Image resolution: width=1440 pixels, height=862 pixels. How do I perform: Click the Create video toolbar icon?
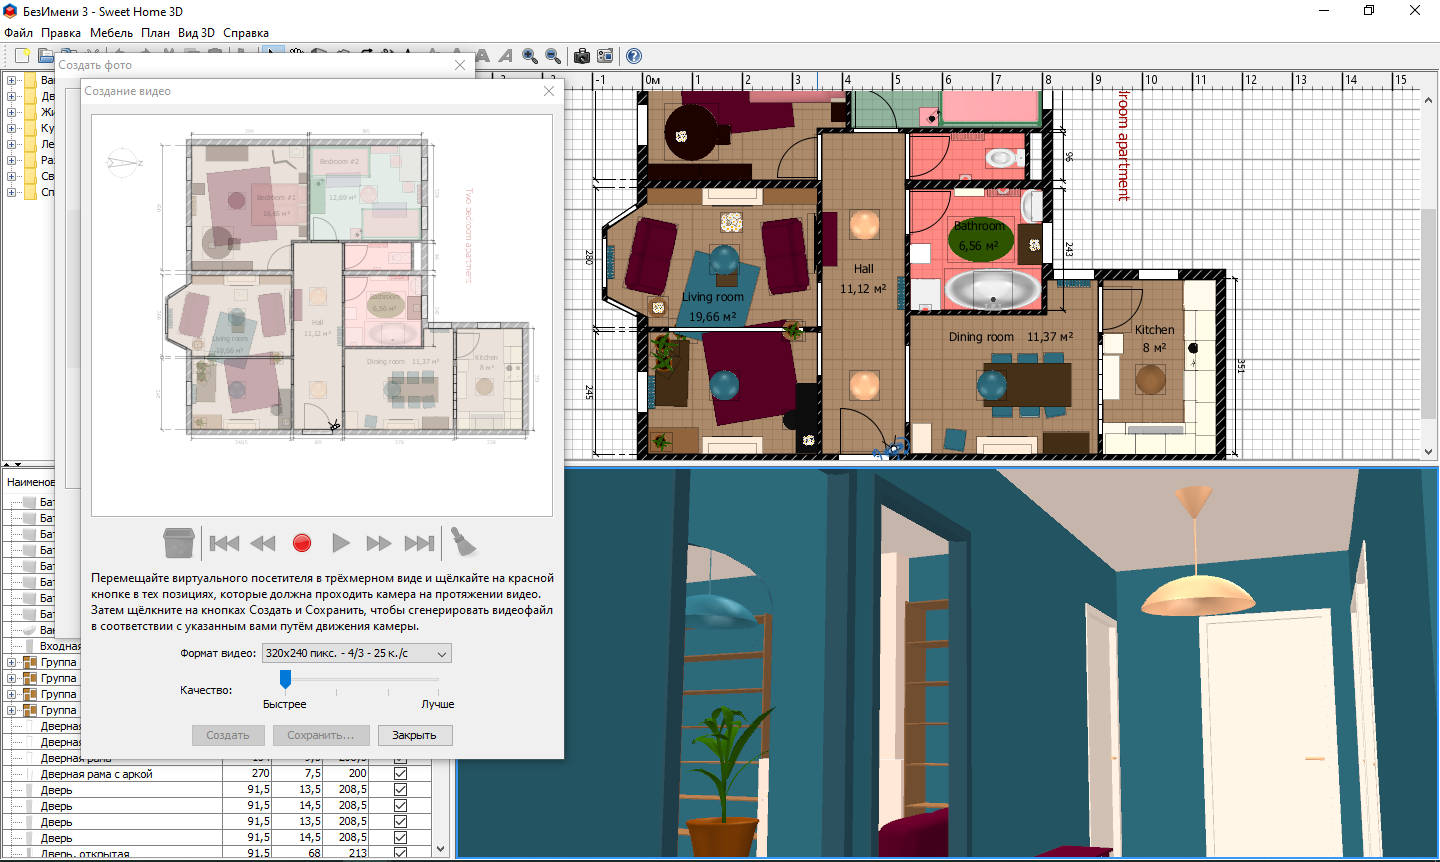(605, 56)
